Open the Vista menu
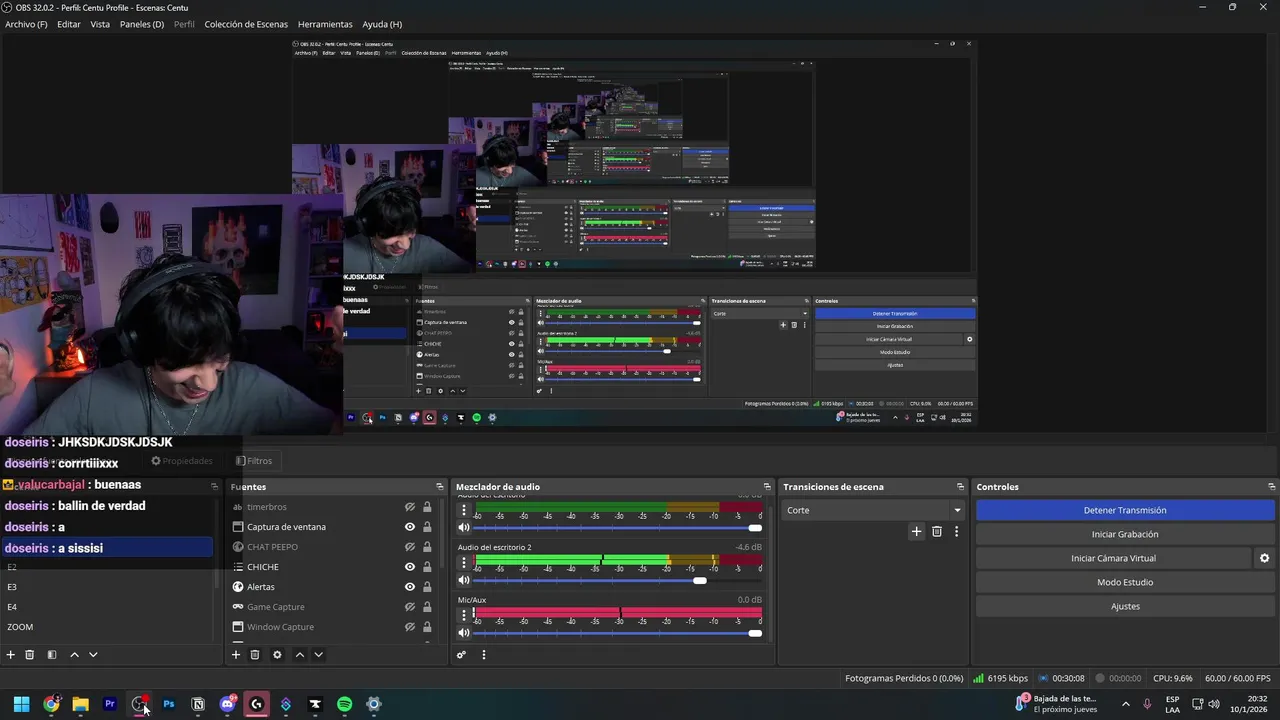The height and width of the screenshot is (720, 1280). [x=100, y=24]
